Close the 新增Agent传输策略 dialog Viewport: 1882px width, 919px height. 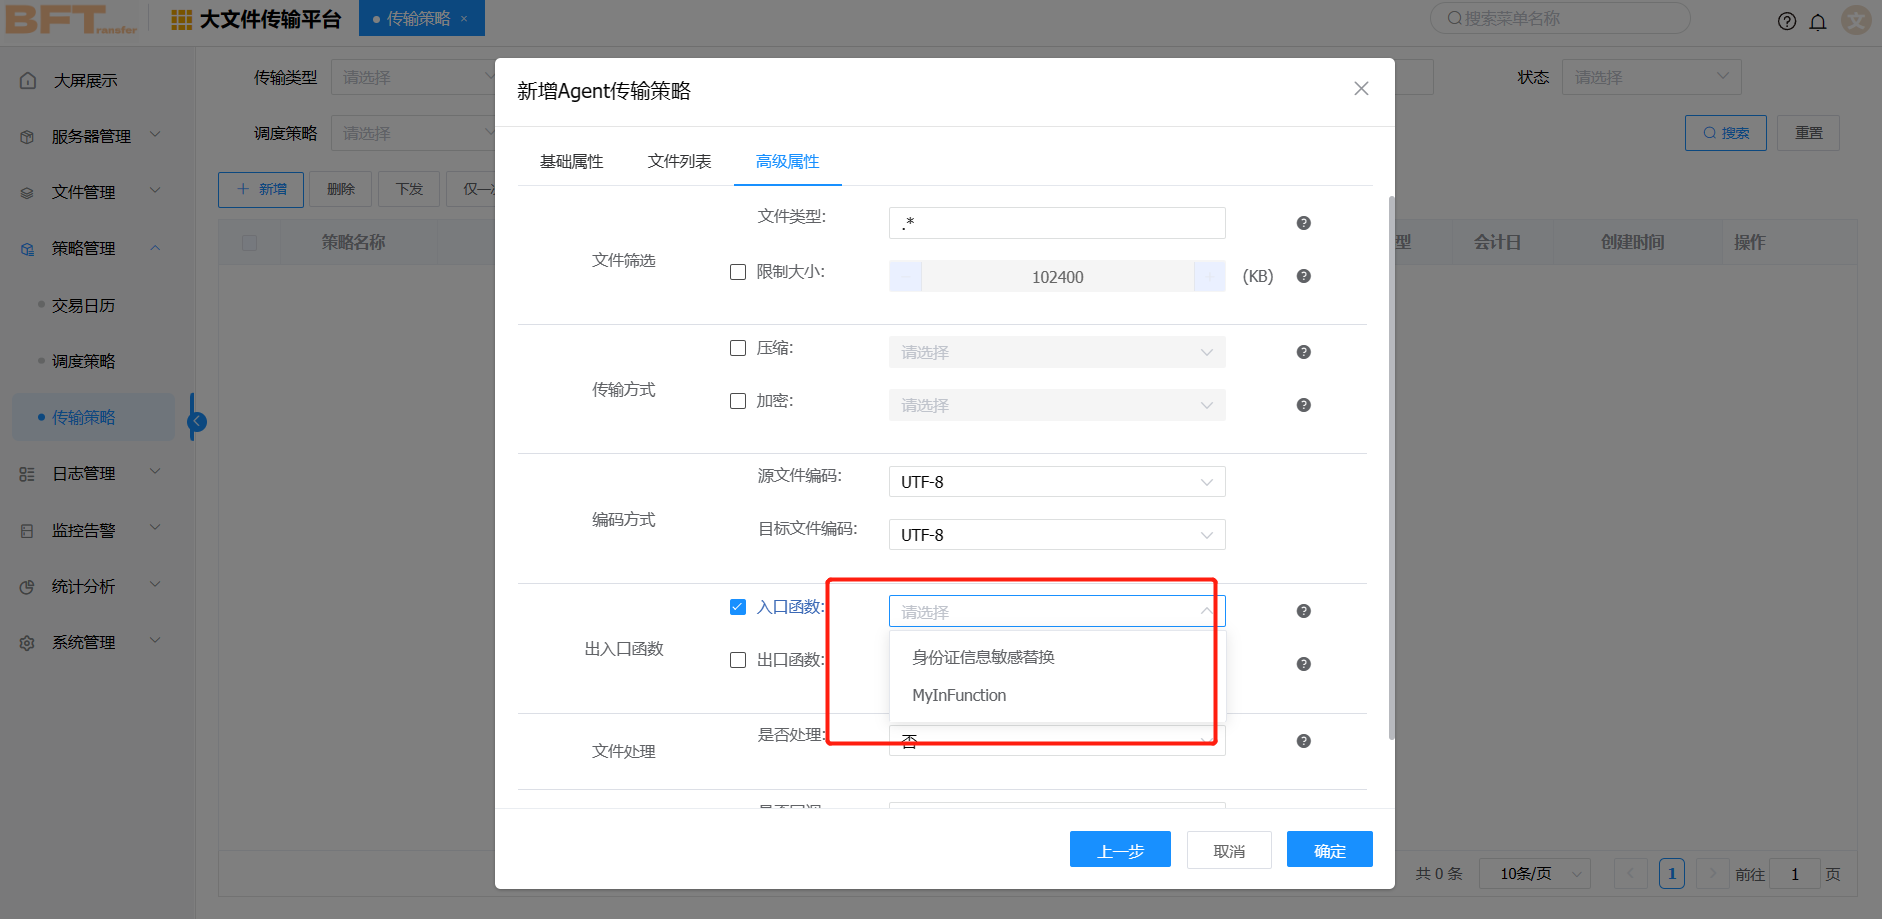(1361, 89)
